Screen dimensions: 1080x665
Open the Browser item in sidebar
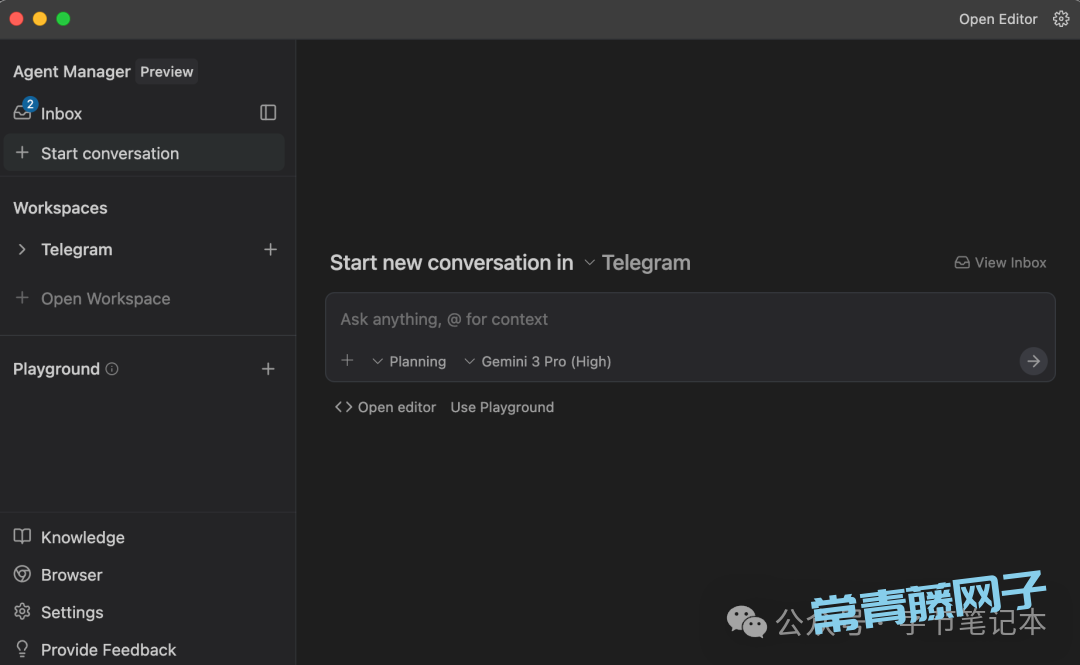point(71,575)
